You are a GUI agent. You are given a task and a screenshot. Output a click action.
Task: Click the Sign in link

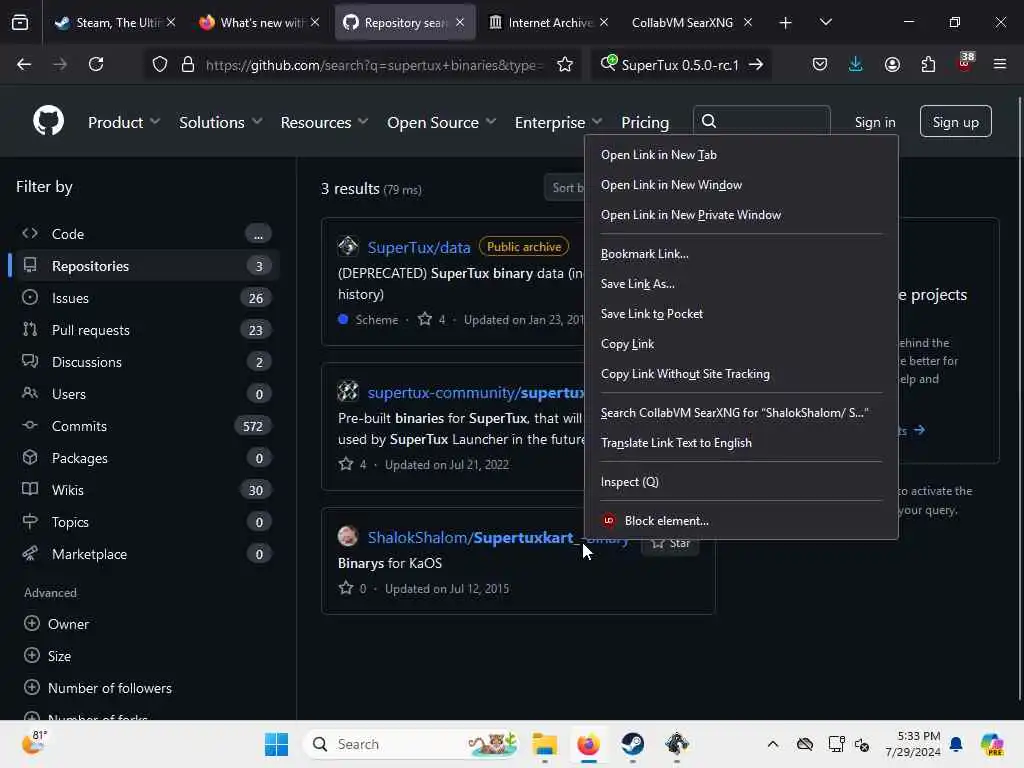coord(874,122)
